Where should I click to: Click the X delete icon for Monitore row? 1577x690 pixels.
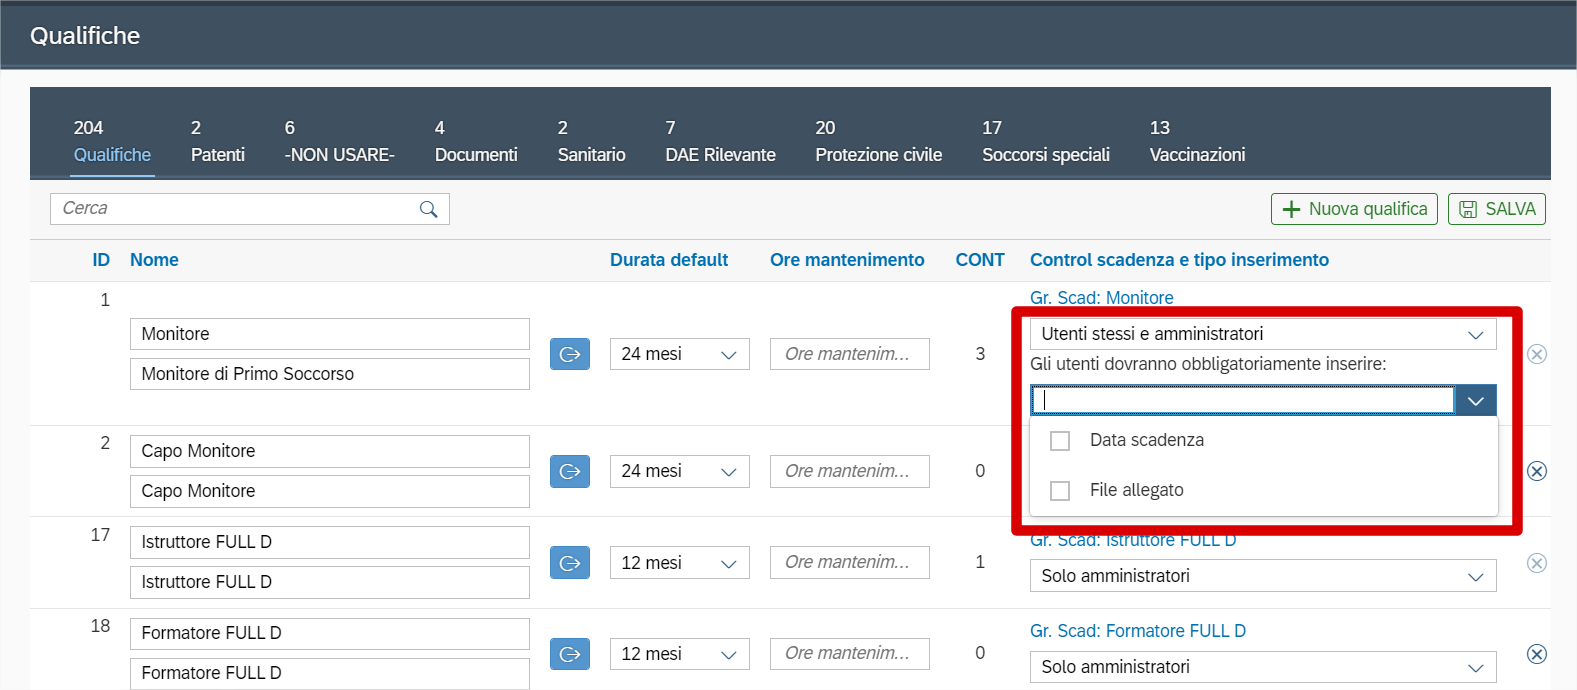tap(1537, 354)
